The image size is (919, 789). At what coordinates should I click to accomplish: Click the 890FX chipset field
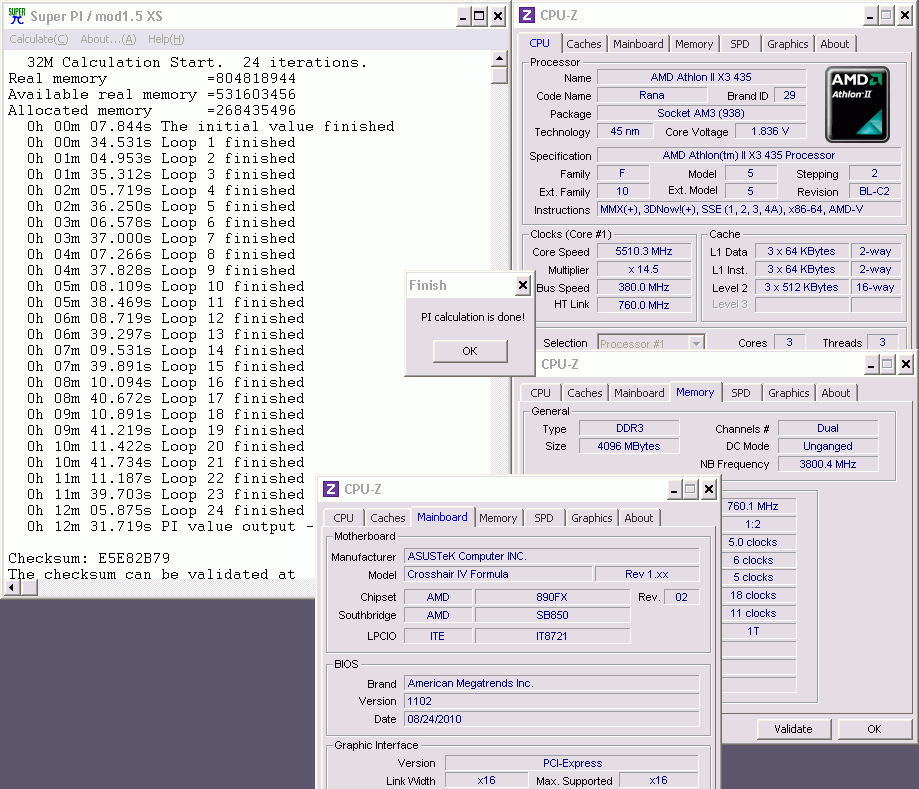[x=552, y=597]
